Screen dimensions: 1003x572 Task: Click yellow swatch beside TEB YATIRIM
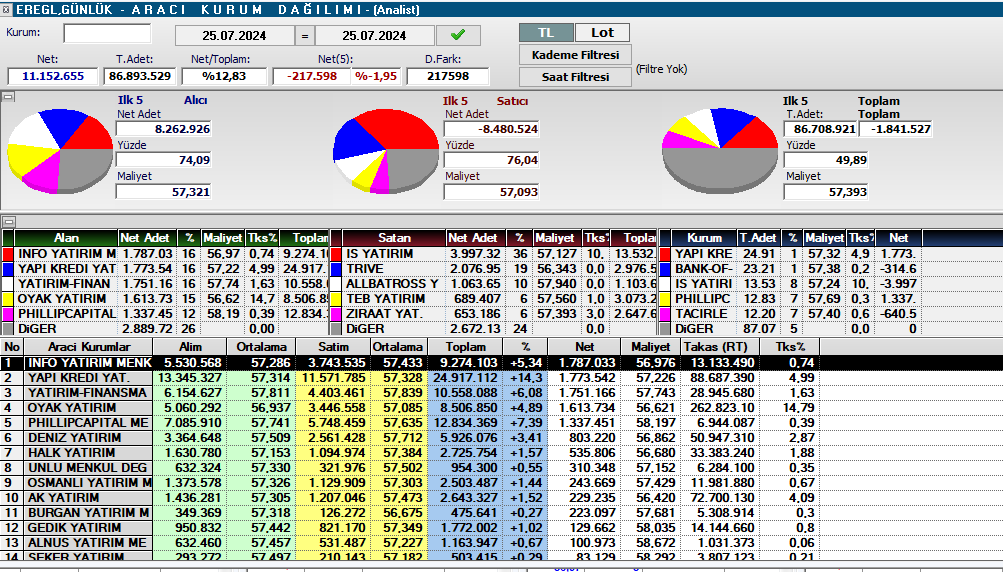[336, 299]
